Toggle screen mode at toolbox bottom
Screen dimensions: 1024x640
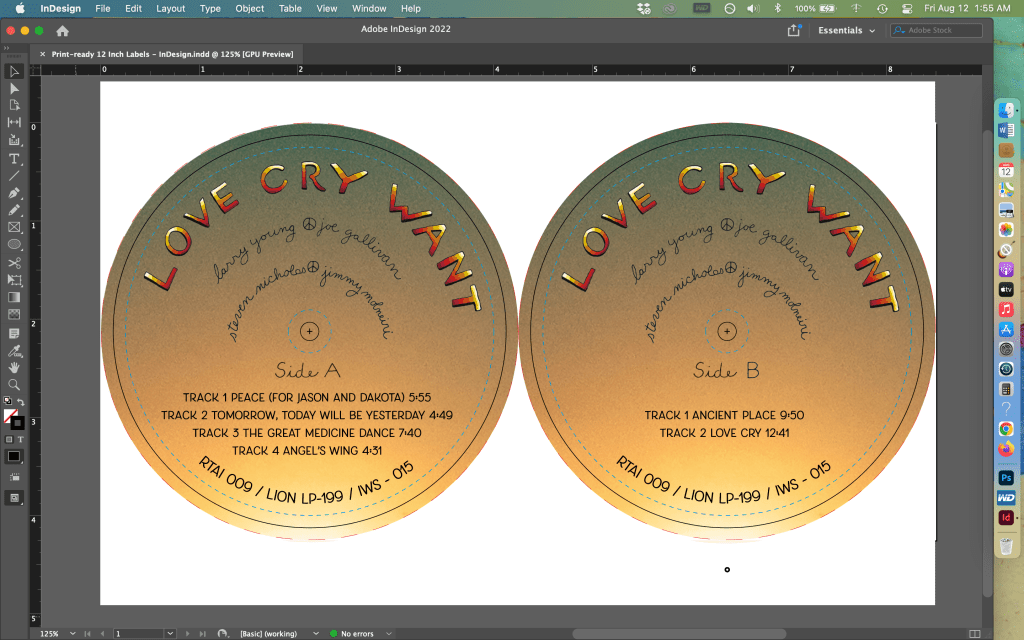pos(14,497)
